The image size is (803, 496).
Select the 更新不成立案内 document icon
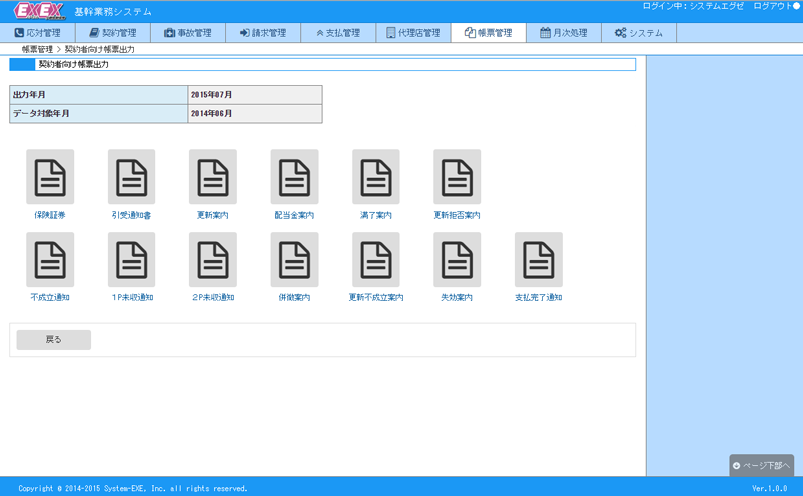[x=376, y=260]
